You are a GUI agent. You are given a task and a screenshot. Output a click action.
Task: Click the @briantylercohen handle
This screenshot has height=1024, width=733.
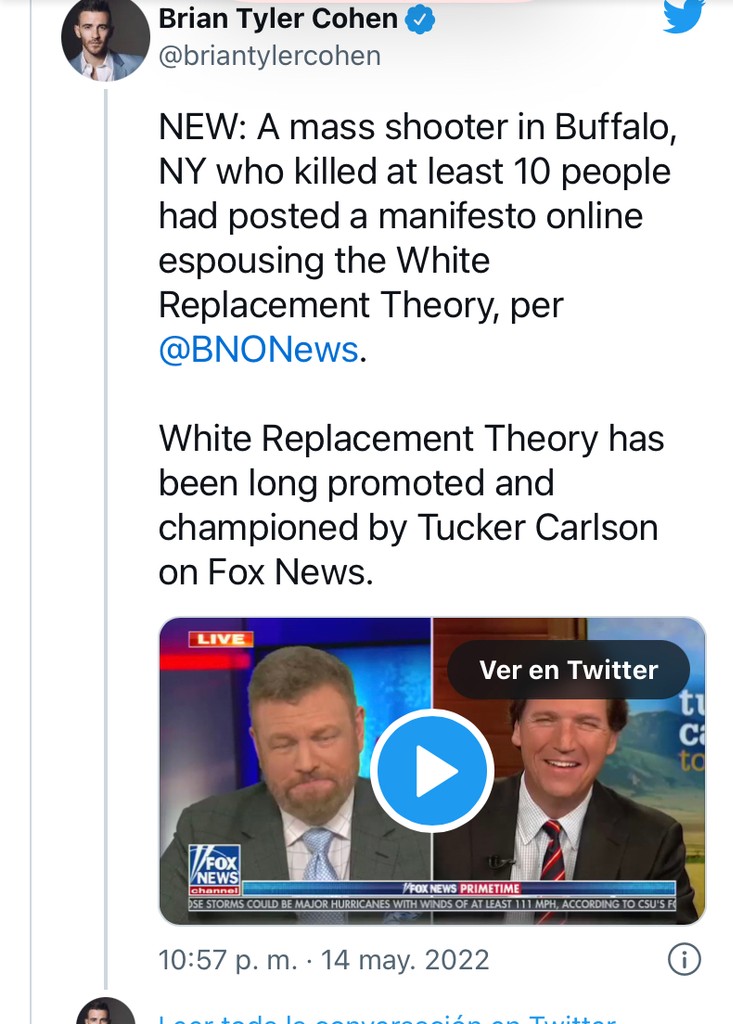pos(270,56)
